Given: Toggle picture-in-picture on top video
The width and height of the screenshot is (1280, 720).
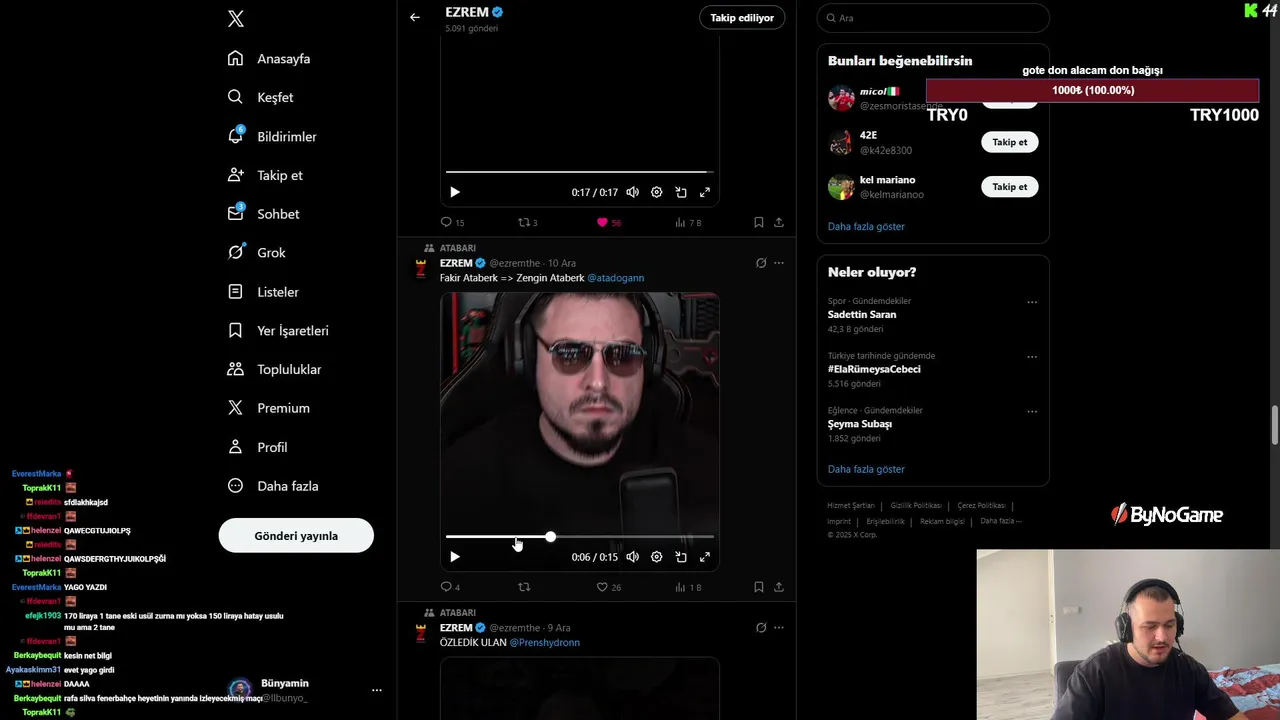Looking at the screenshot, I should pyautogui.click(x=681, y=192).
